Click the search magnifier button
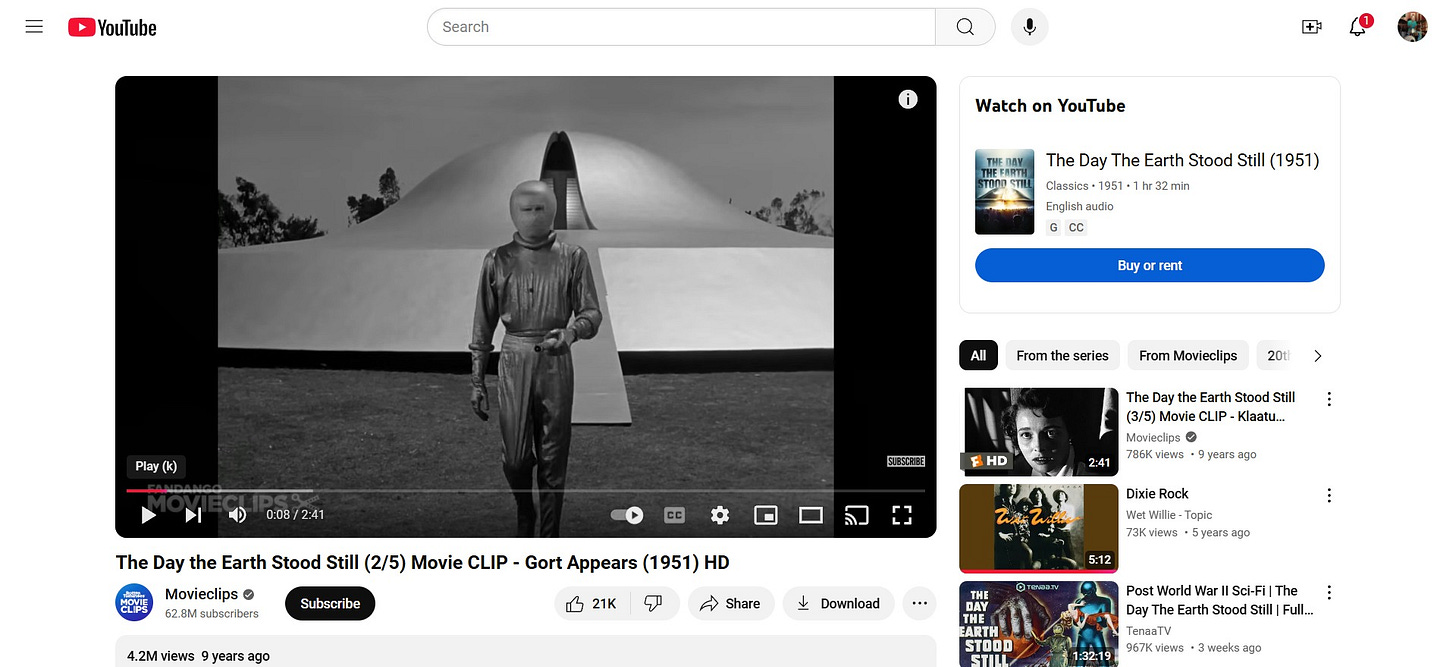 (965, 27)
